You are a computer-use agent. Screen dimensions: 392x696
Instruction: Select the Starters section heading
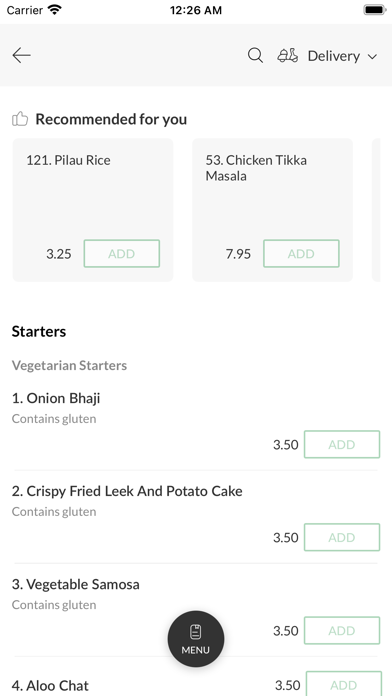(x=39, y=332)
